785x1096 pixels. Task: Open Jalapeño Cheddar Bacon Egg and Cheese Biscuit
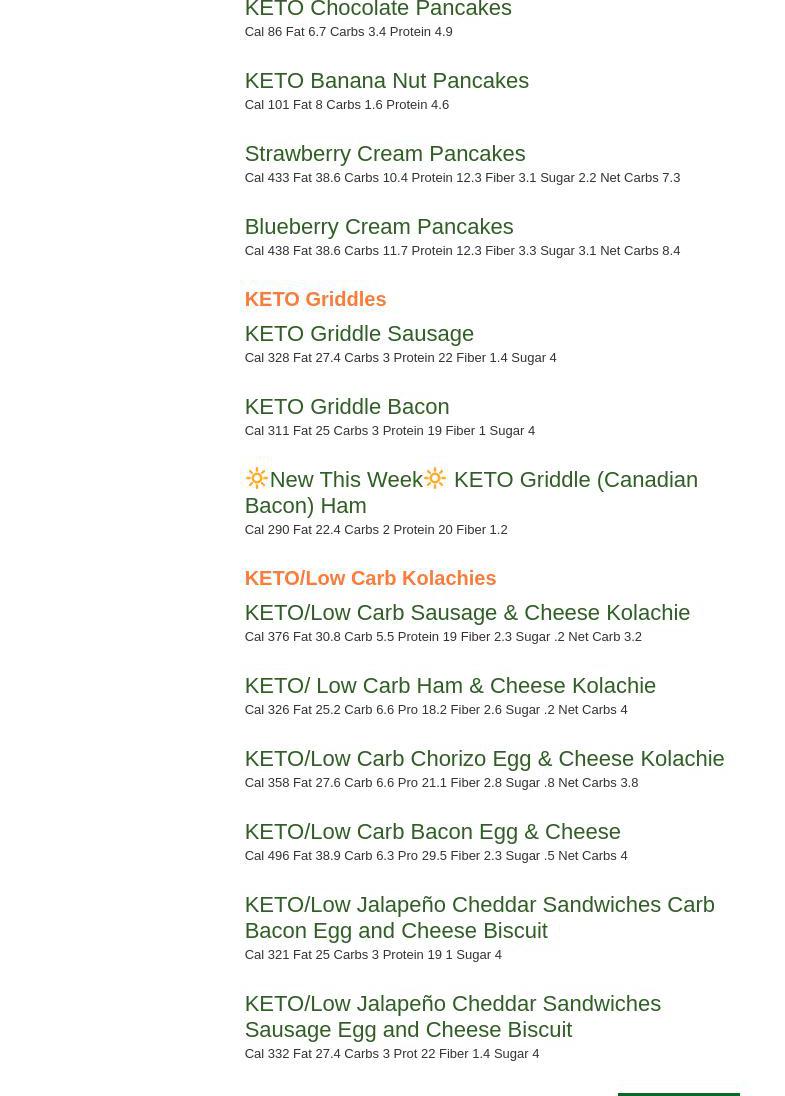(479, 917)
